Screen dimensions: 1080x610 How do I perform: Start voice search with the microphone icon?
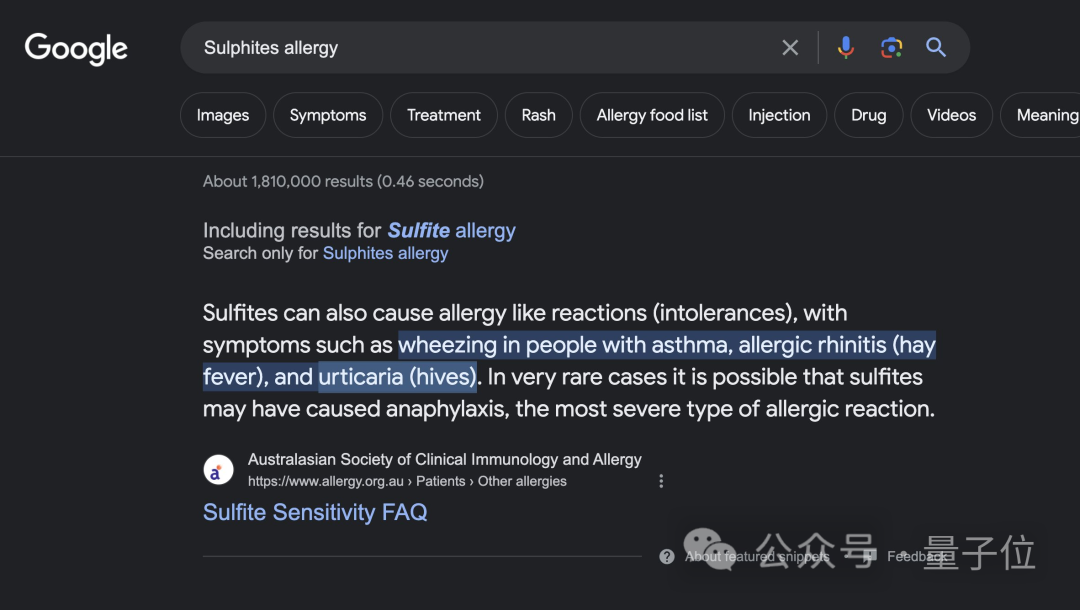[845, 48]
